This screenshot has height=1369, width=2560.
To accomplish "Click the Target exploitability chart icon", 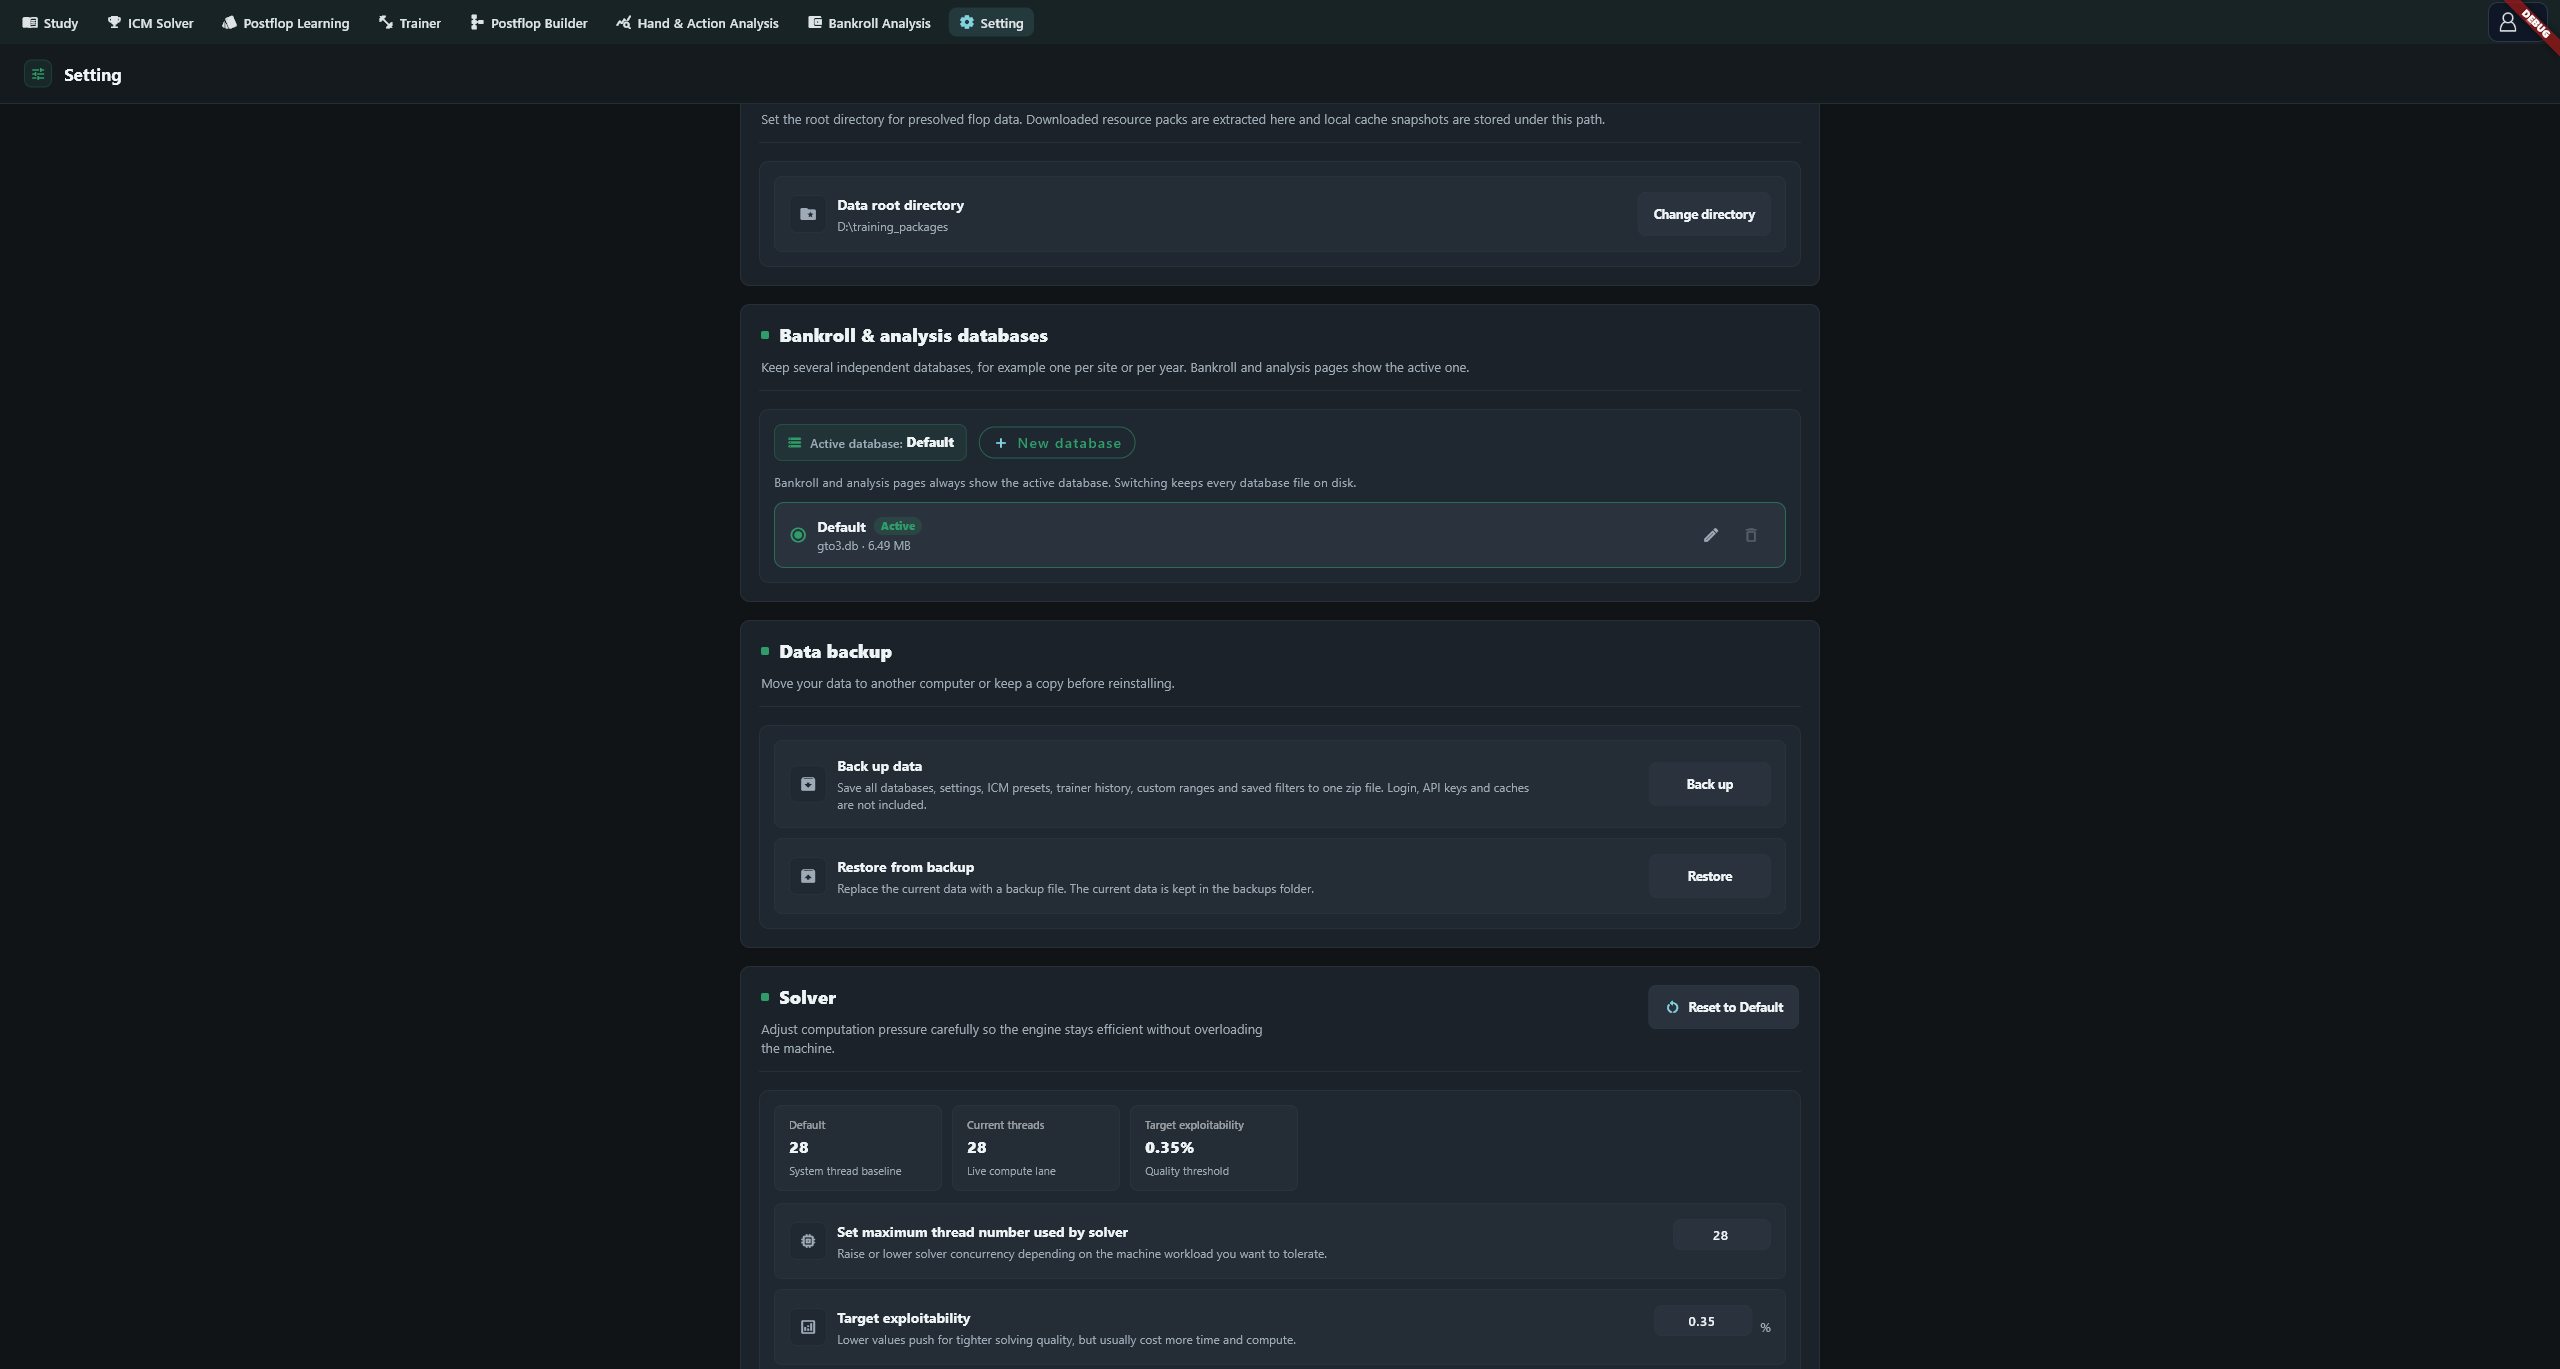I will [x=808, y=1327].
